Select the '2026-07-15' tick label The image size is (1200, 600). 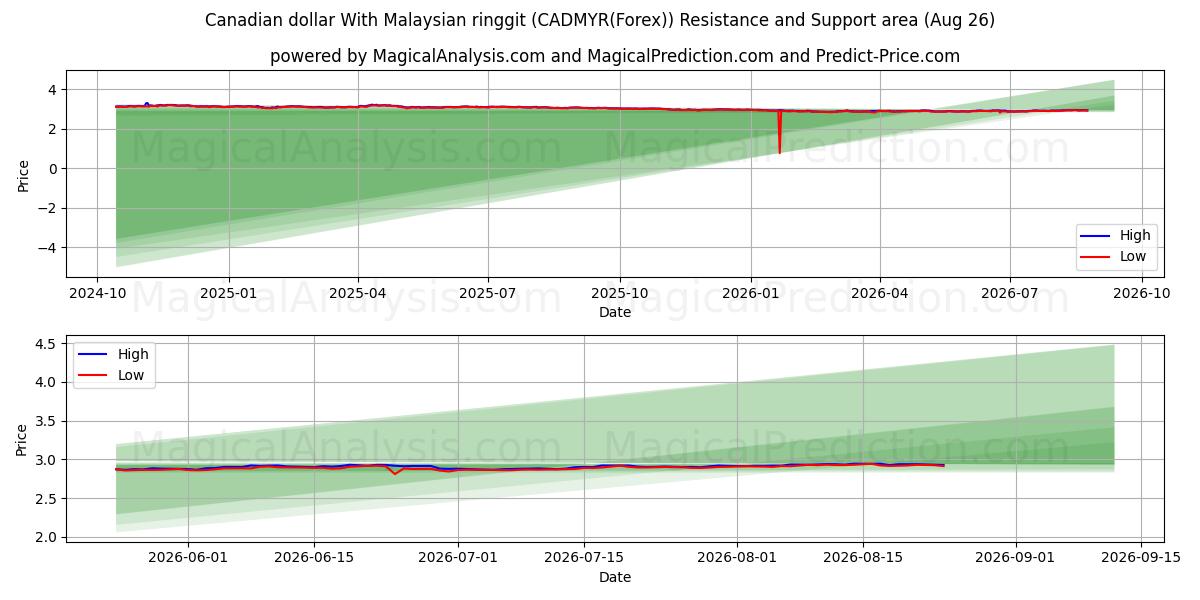(584, 559)
